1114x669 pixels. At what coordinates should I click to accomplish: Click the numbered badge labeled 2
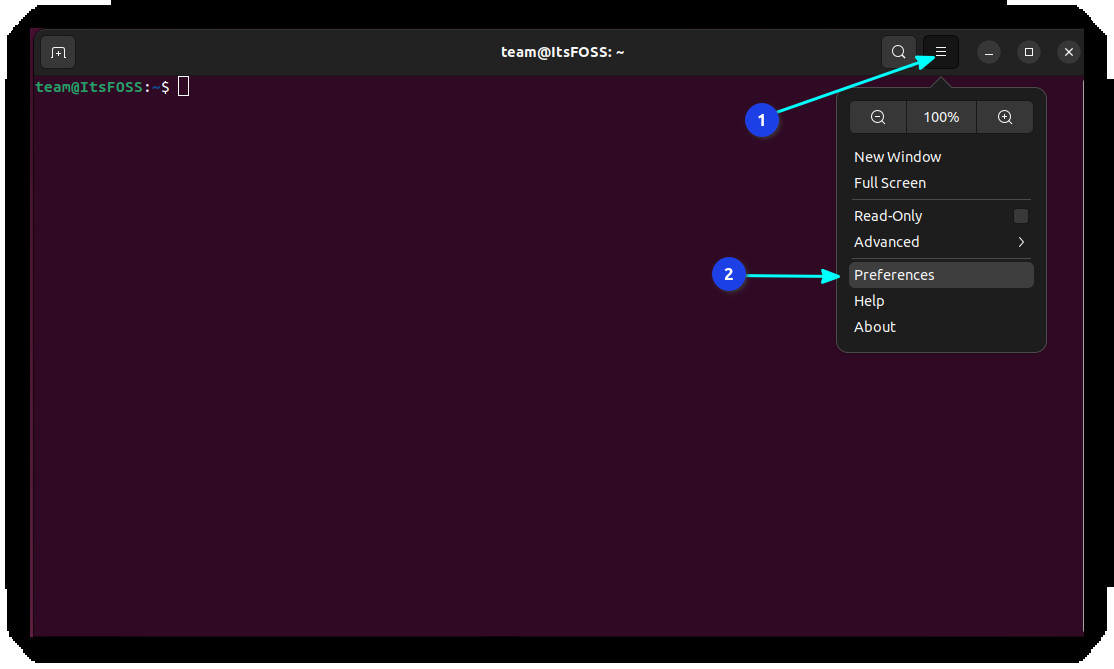click(729, 274)
